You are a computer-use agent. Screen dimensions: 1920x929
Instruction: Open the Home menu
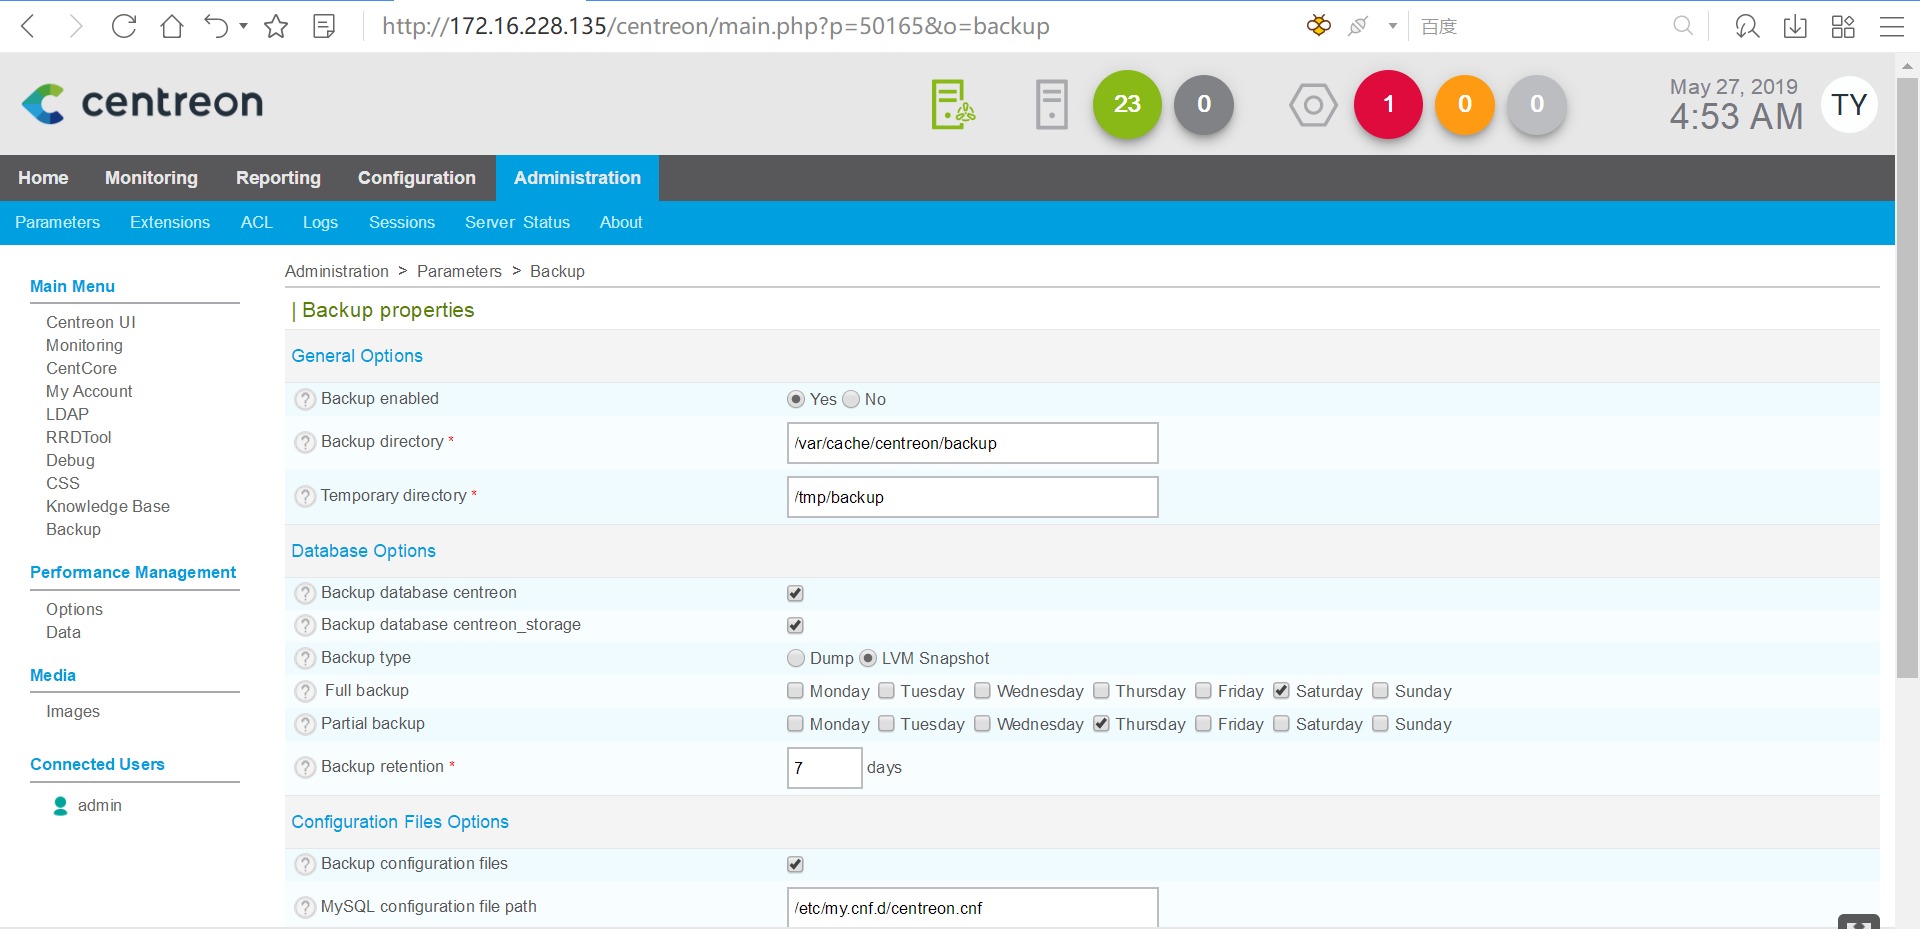click(43, 178)
